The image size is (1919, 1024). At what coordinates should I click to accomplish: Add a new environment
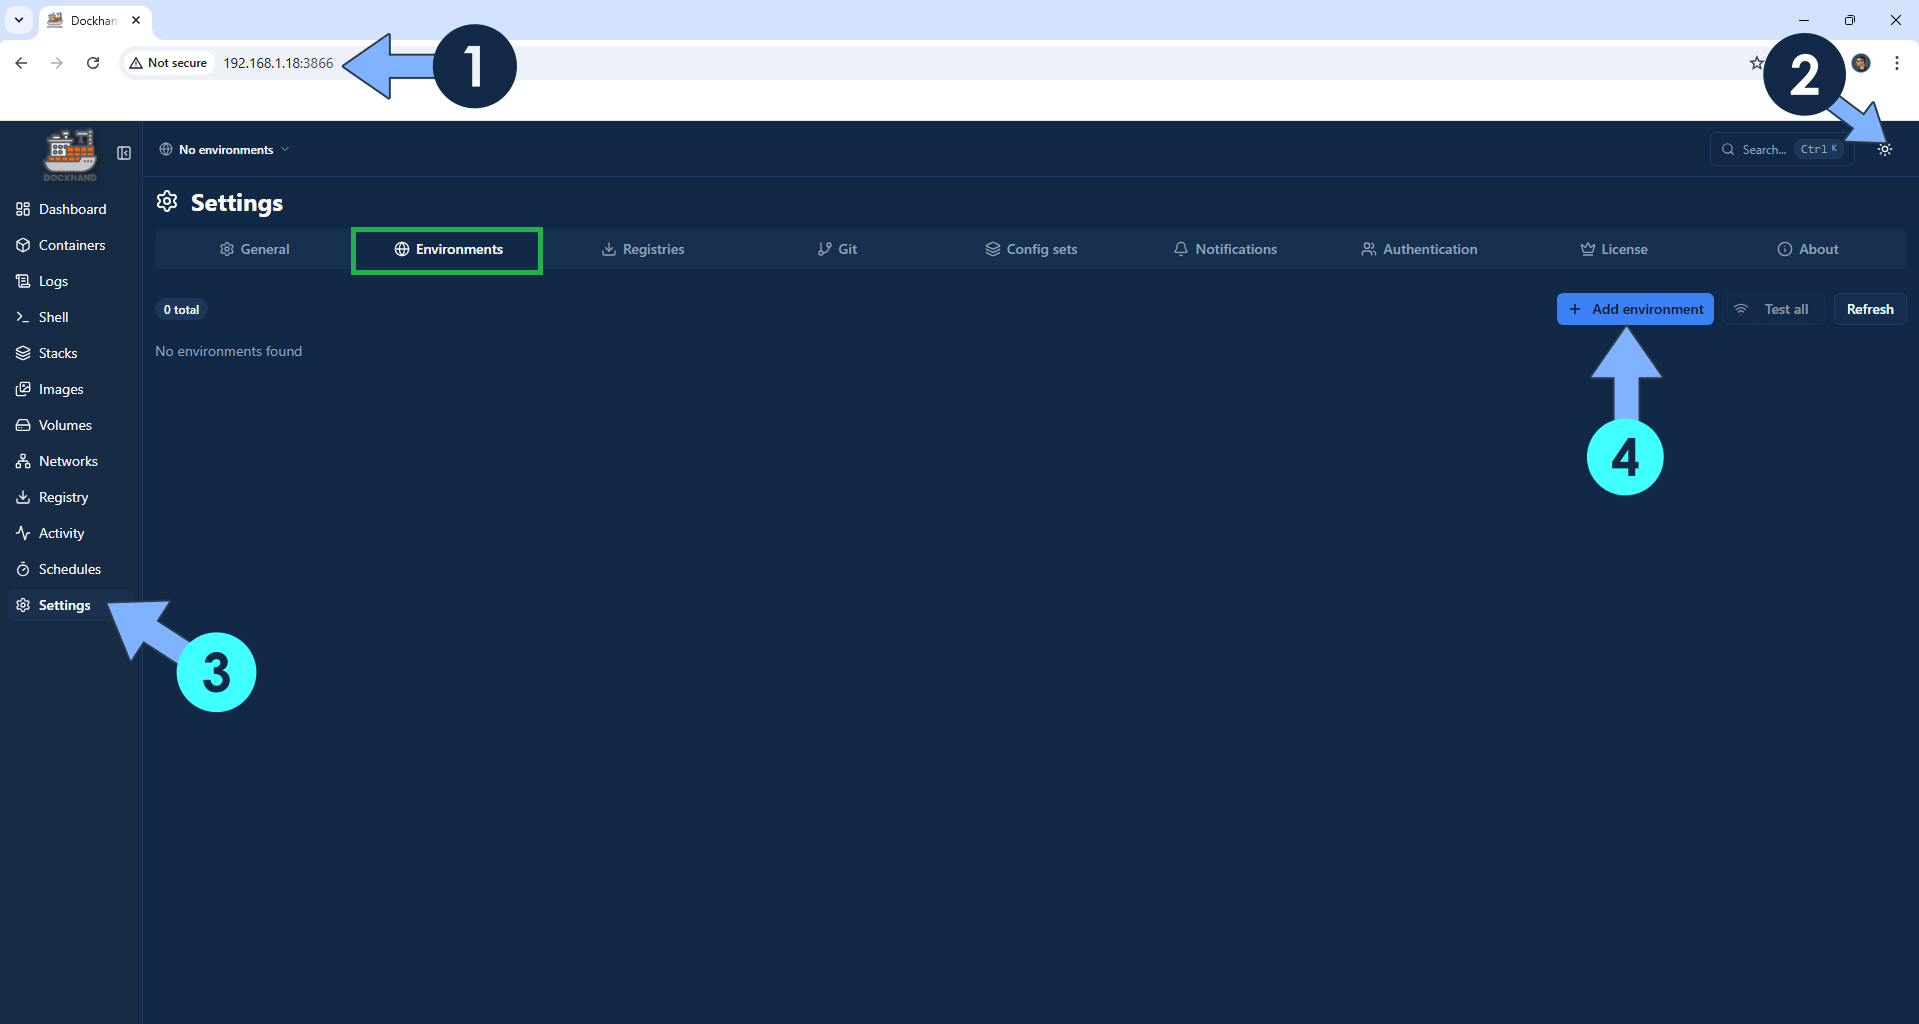click(1634, 309)
